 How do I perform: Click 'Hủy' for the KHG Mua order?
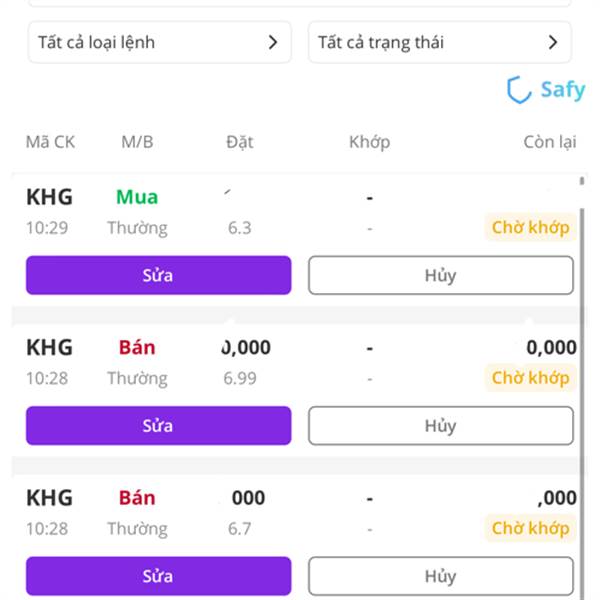click(441, 275)
